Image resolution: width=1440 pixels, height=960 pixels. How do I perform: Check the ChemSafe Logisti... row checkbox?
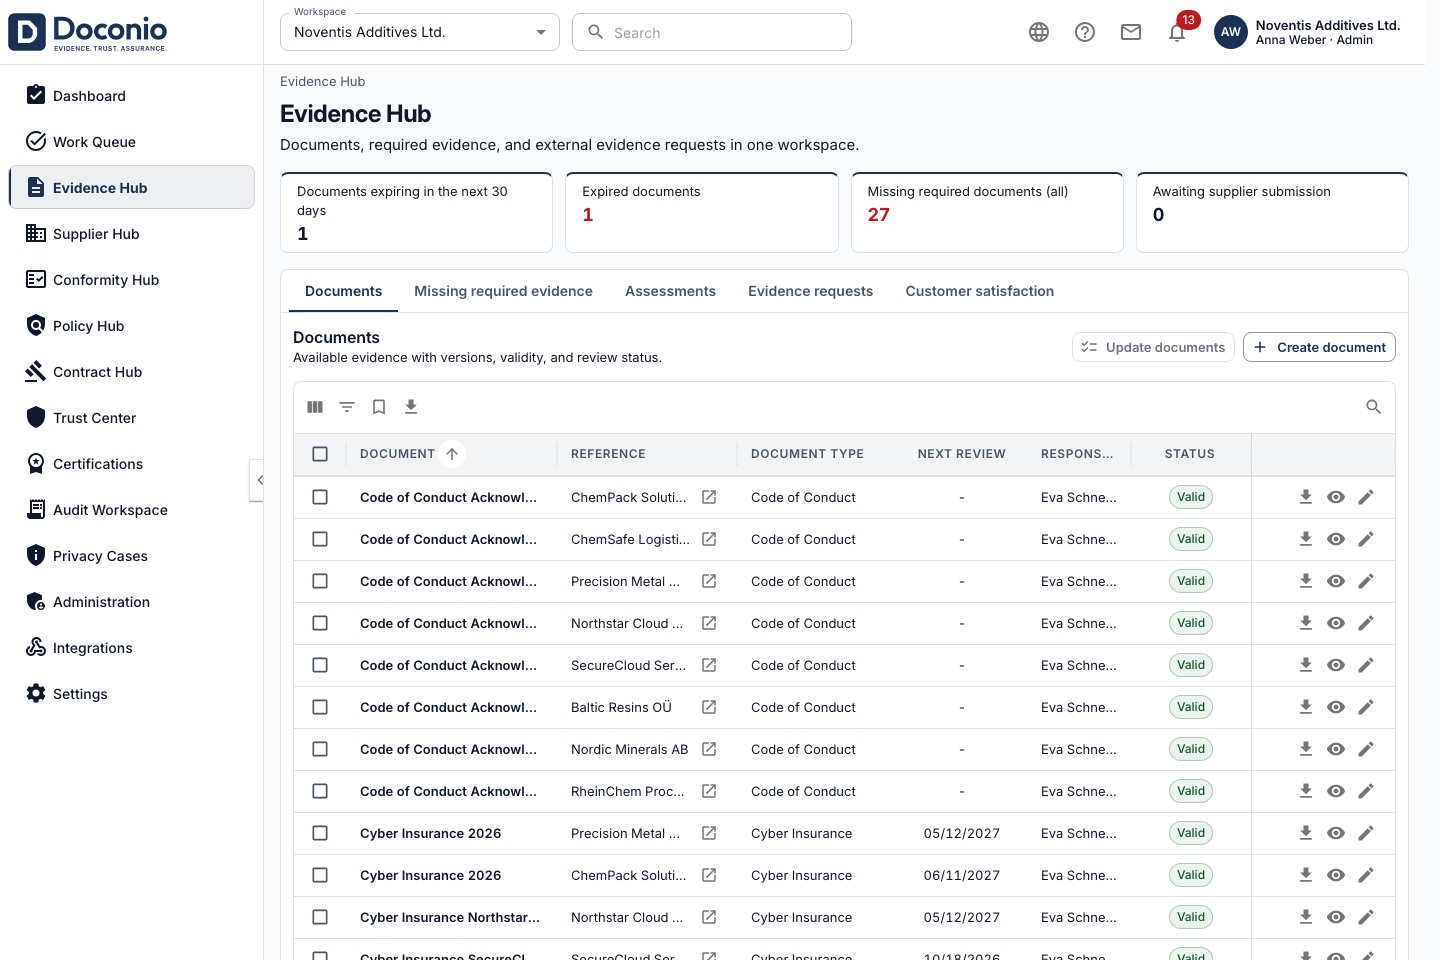(320, 539)
